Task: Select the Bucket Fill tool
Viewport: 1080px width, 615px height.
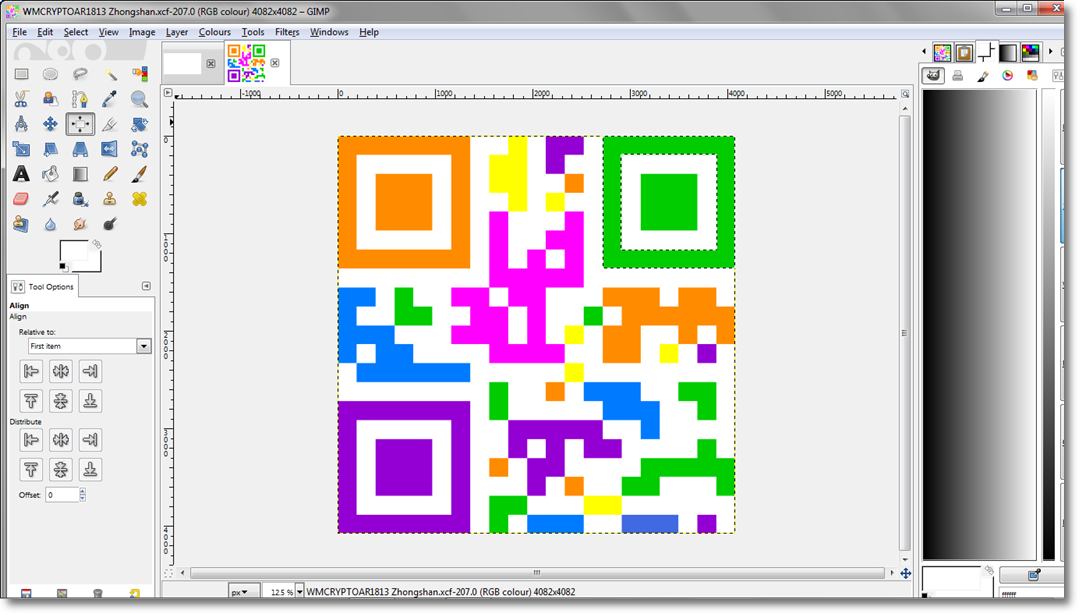Action: point(50,174)
